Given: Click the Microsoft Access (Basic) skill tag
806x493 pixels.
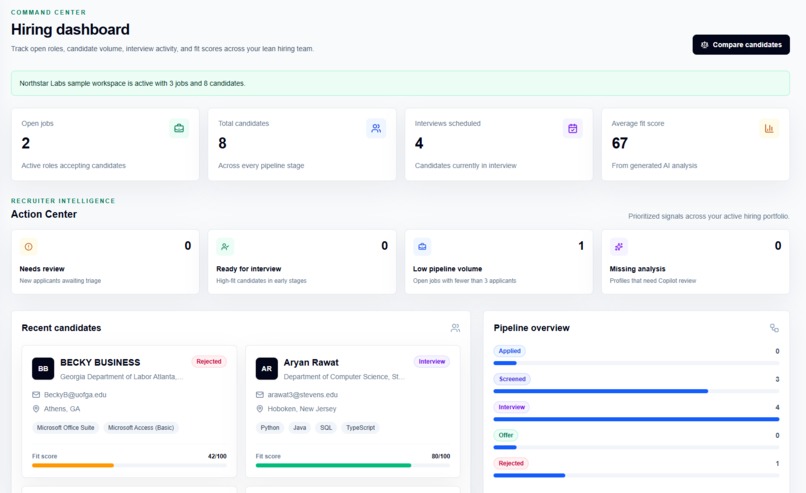Looking at the screenshot, I should tap(141, 428).
